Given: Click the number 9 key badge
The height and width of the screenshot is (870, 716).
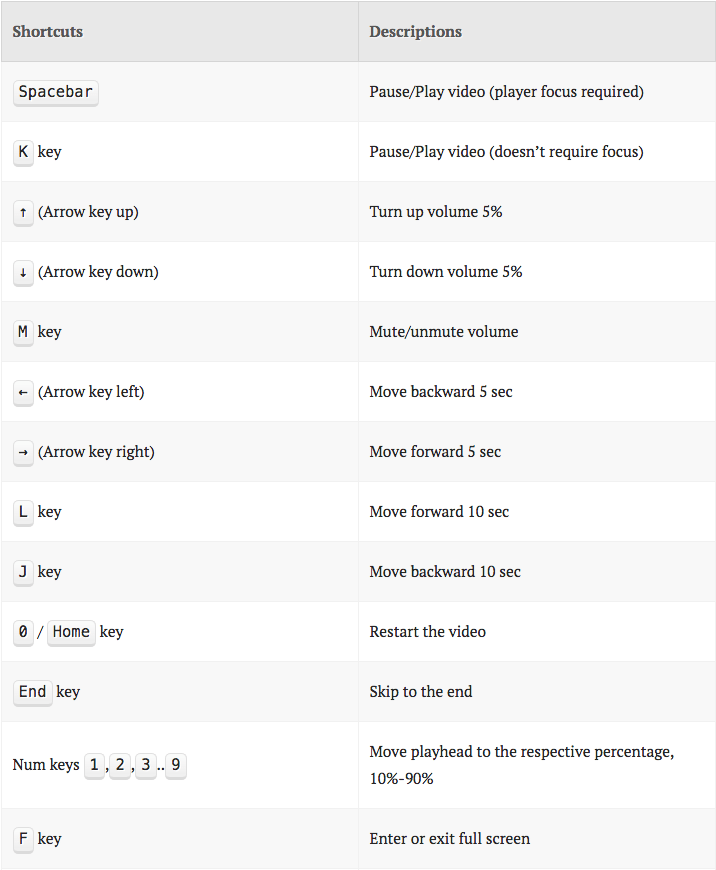Looking at the screenshot, I should tap(176, 765).
